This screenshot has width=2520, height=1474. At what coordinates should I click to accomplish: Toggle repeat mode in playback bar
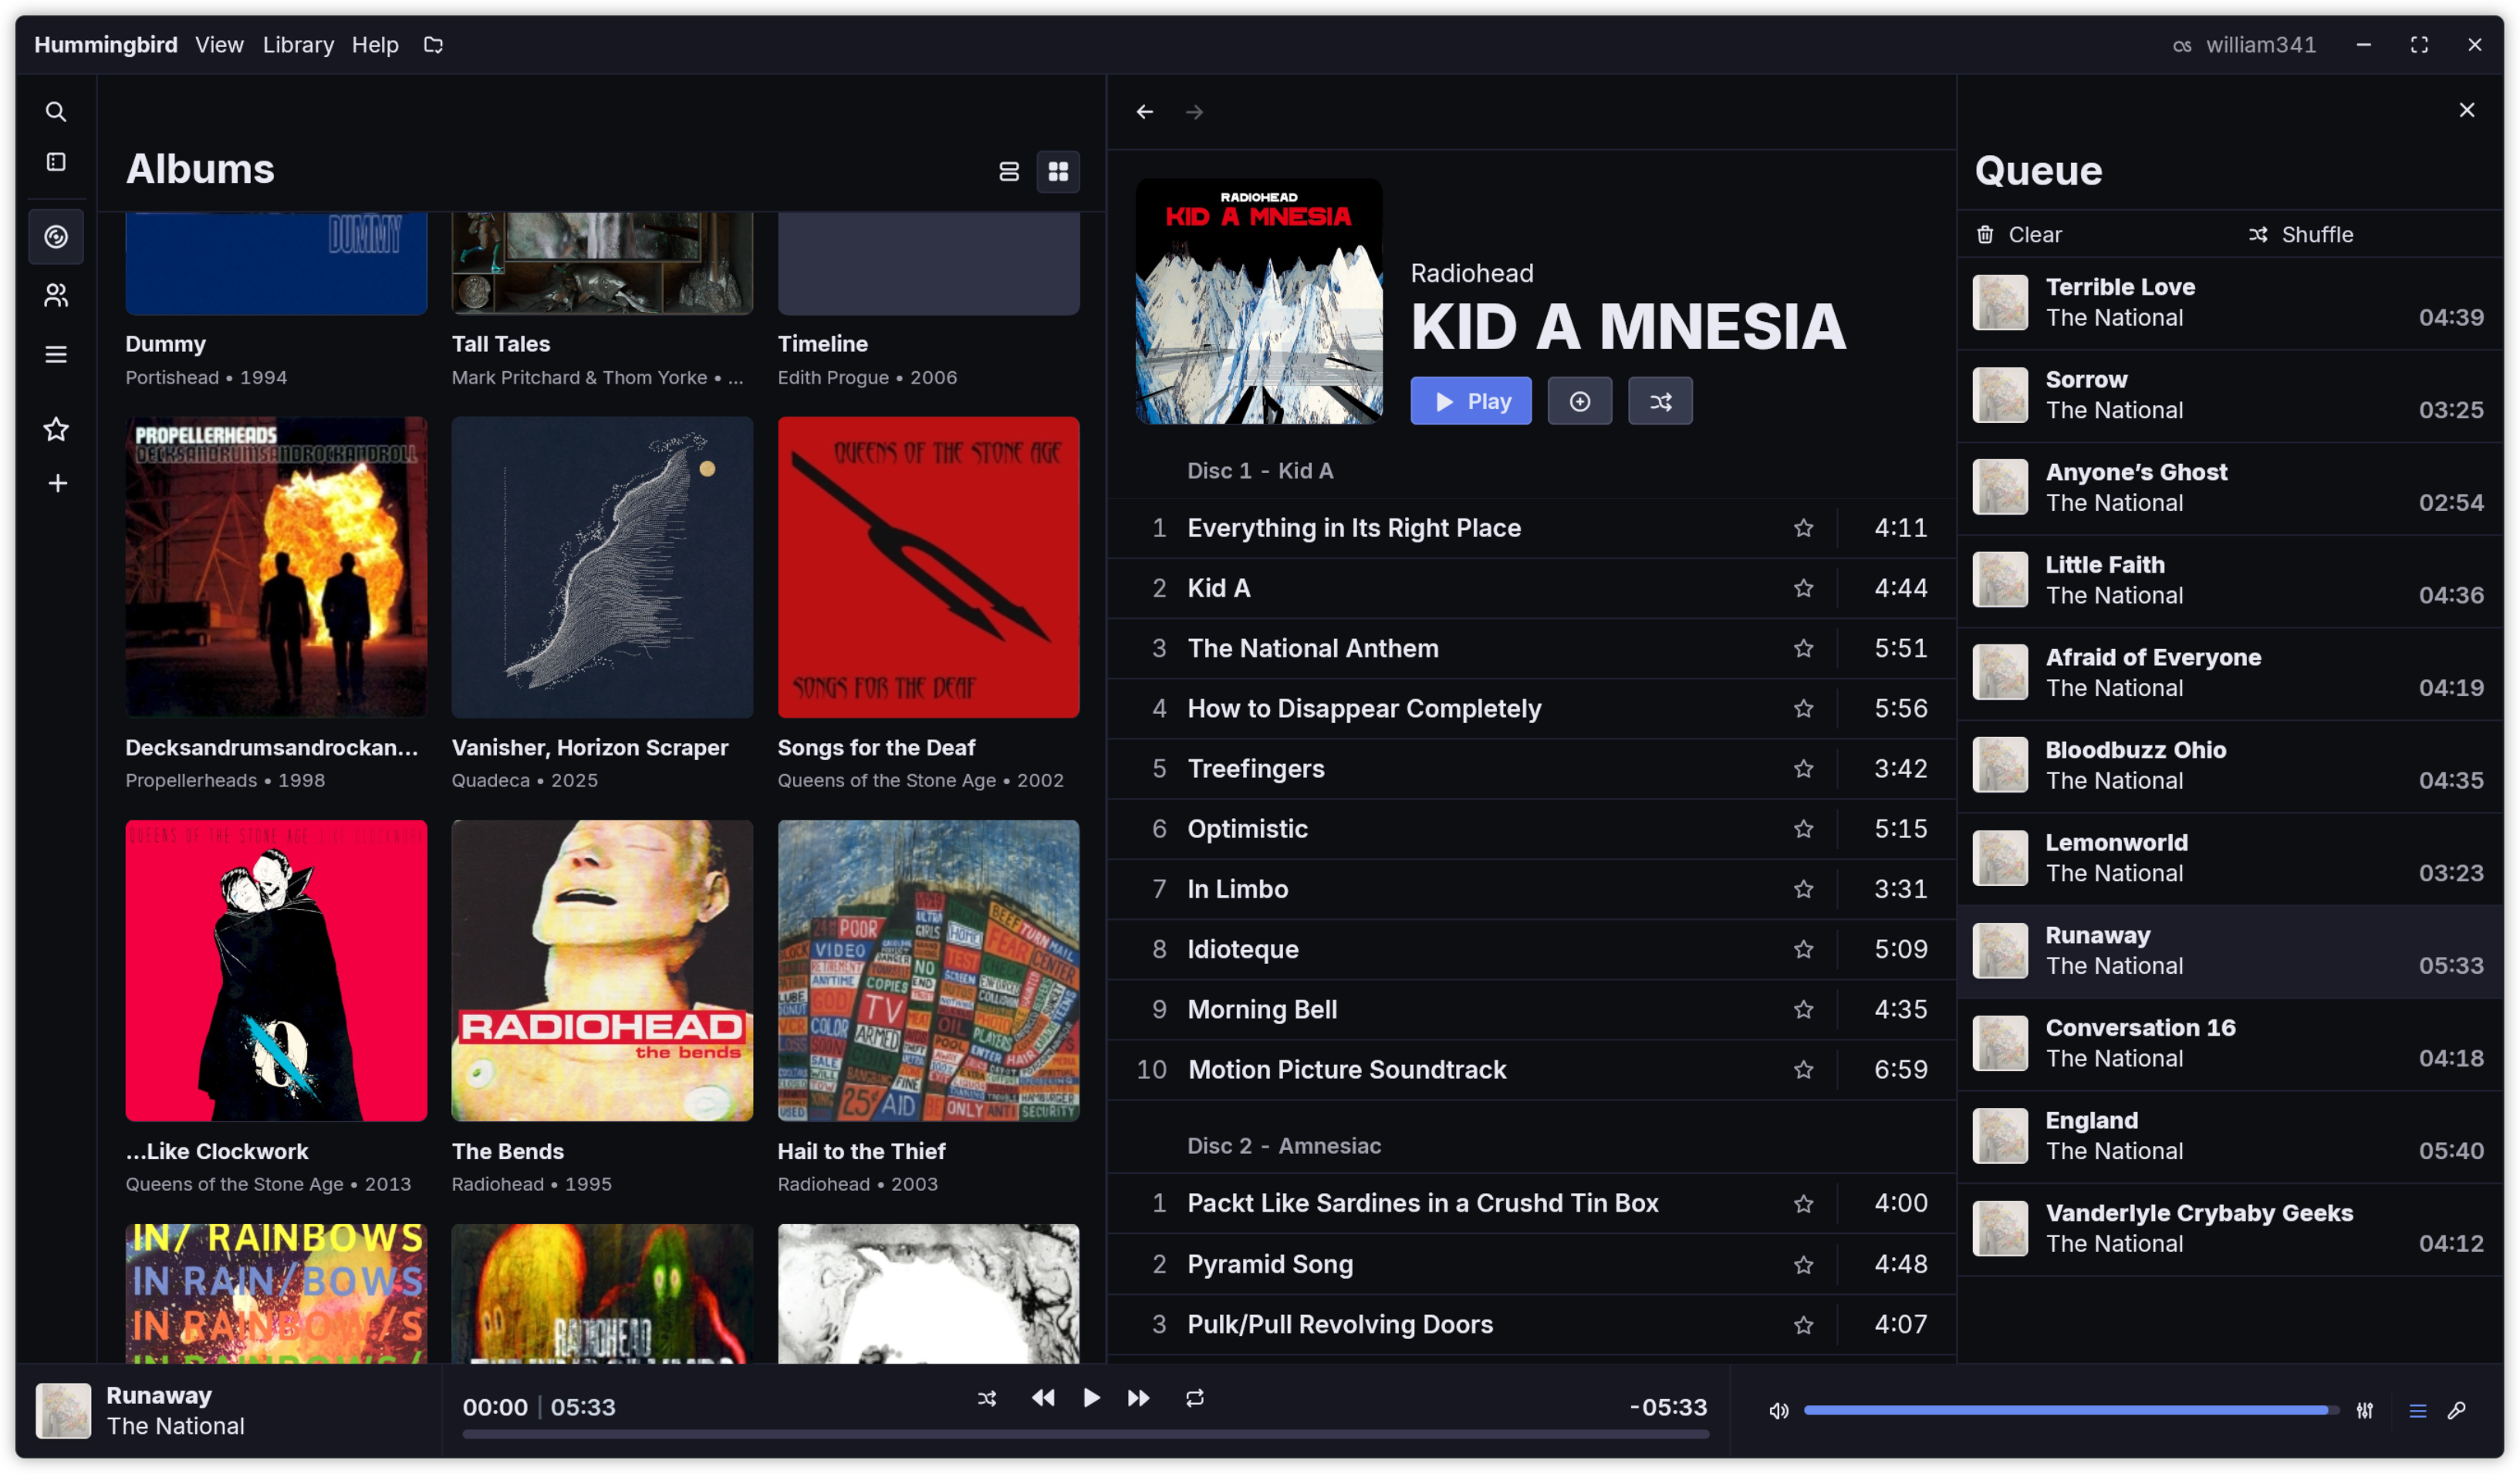point(1195,1398)
